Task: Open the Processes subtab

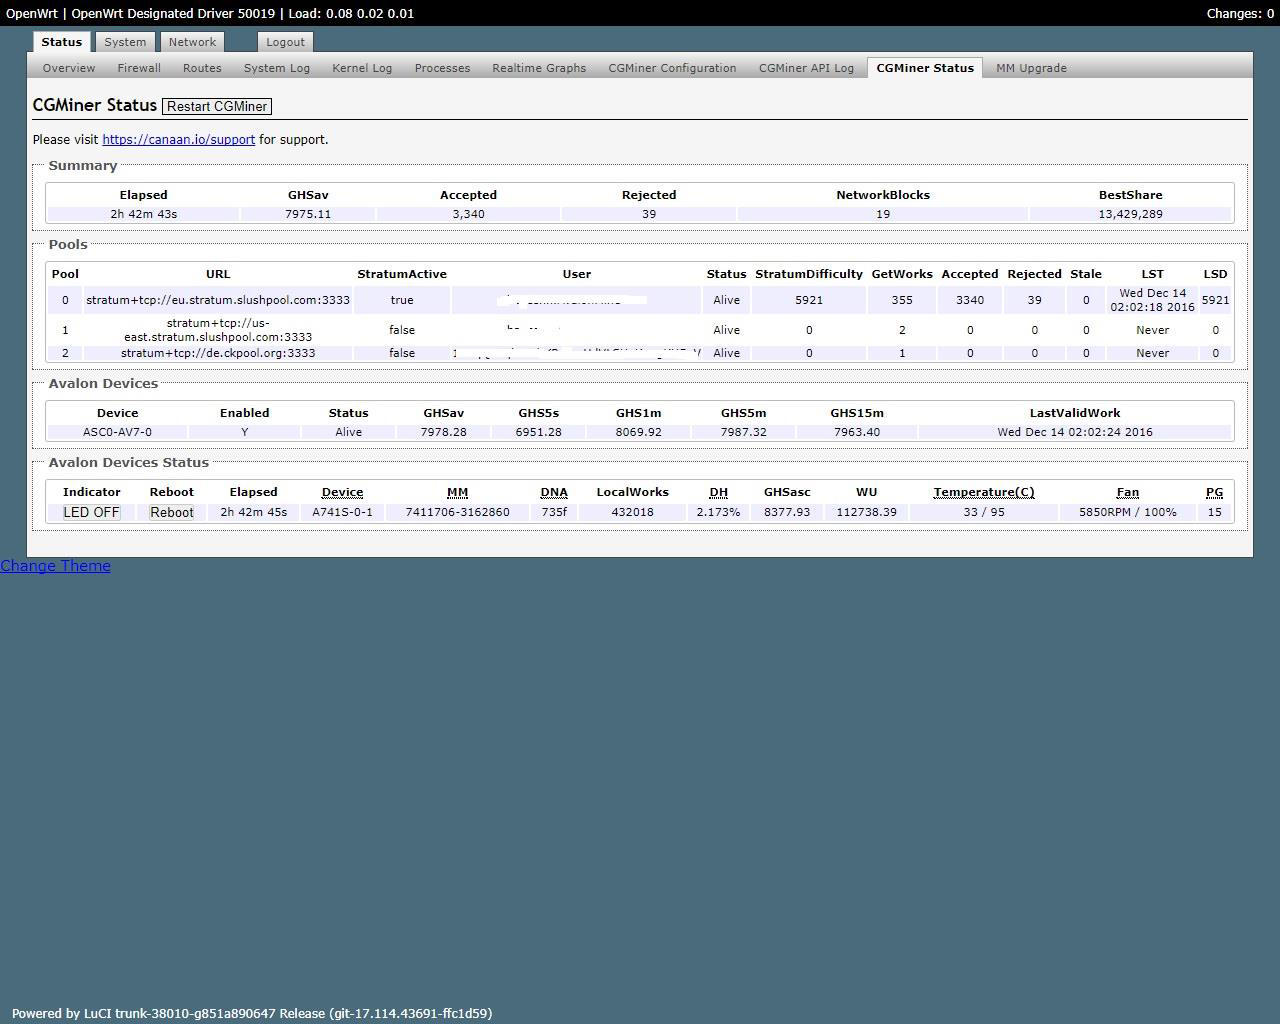Action: (x=442, y=68)
